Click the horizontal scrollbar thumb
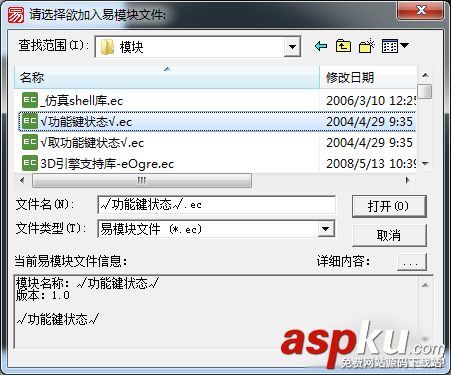 (142, 180)
